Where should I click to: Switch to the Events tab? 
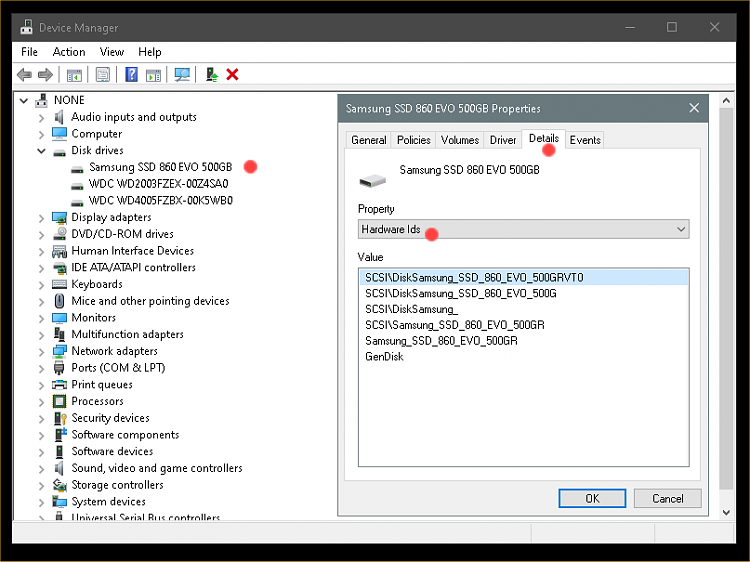pos(585,140)
